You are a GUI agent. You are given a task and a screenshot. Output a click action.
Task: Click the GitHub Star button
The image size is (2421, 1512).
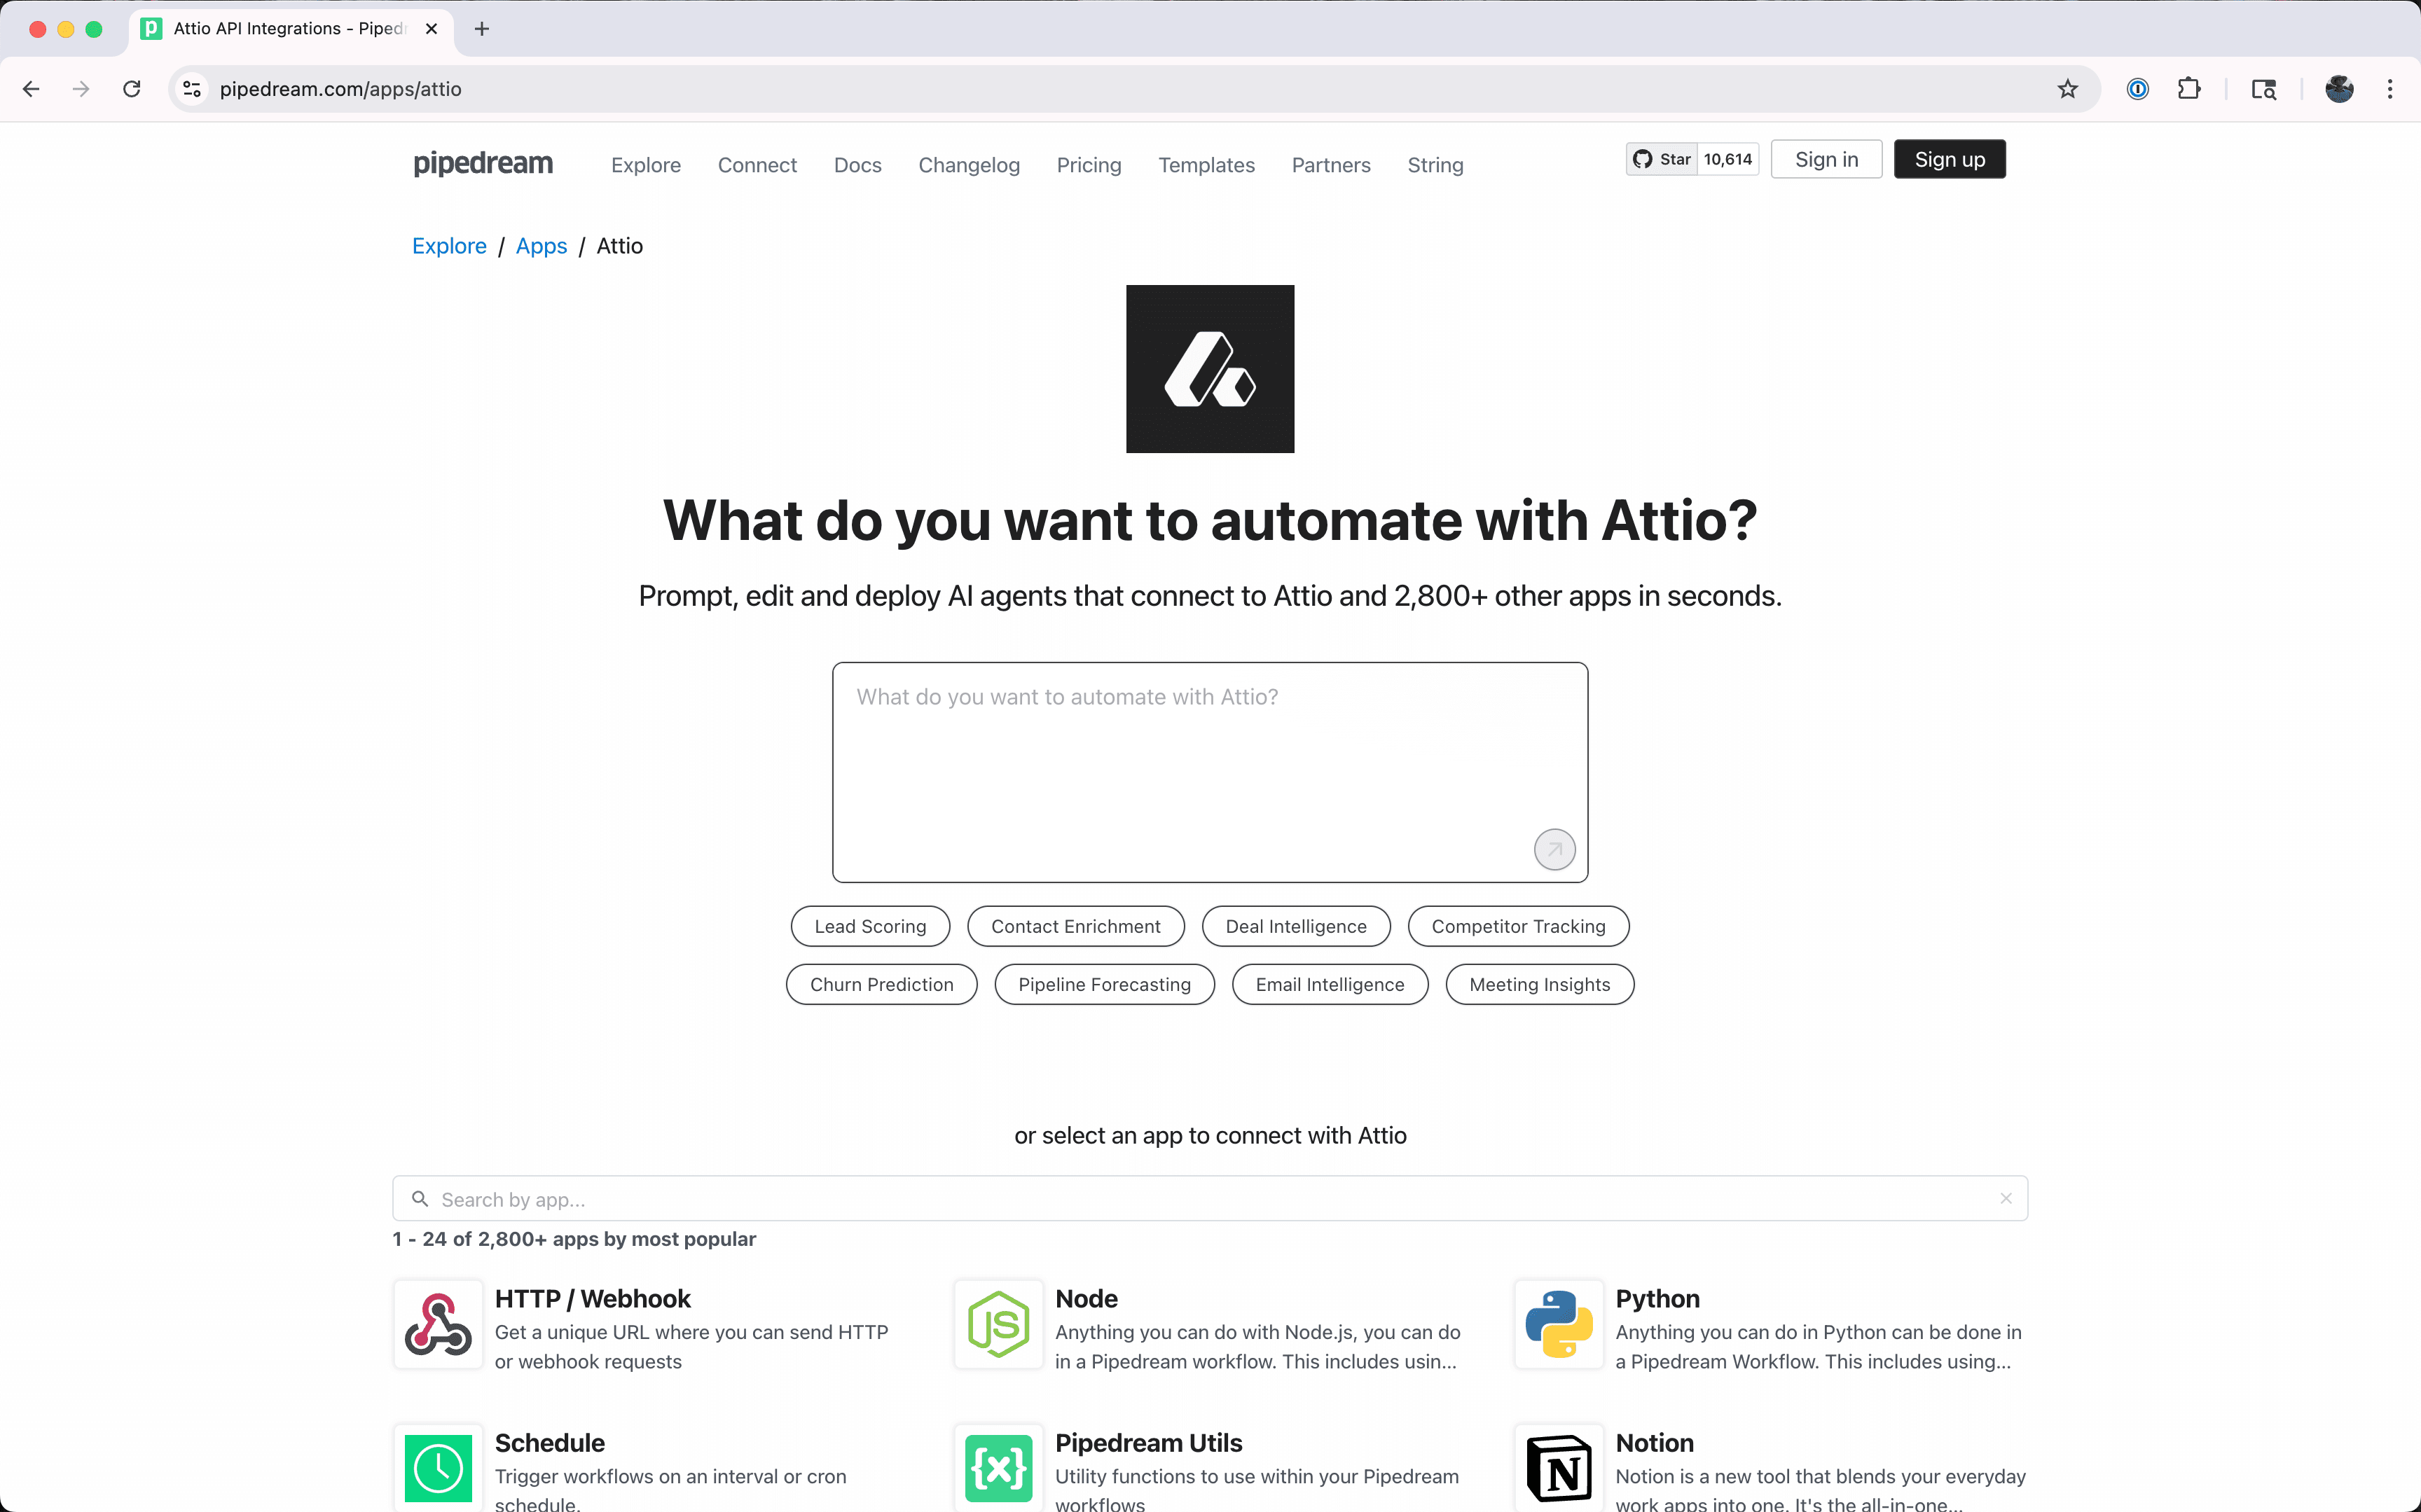1662,159
